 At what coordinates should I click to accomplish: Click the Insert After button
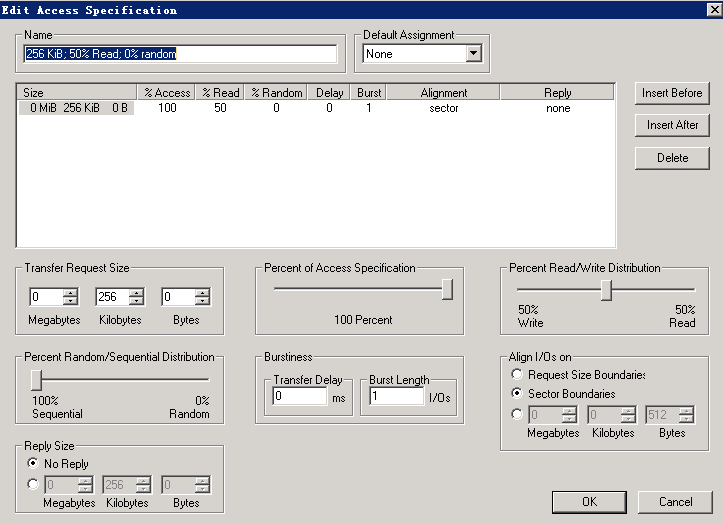[x=672, y=125]
